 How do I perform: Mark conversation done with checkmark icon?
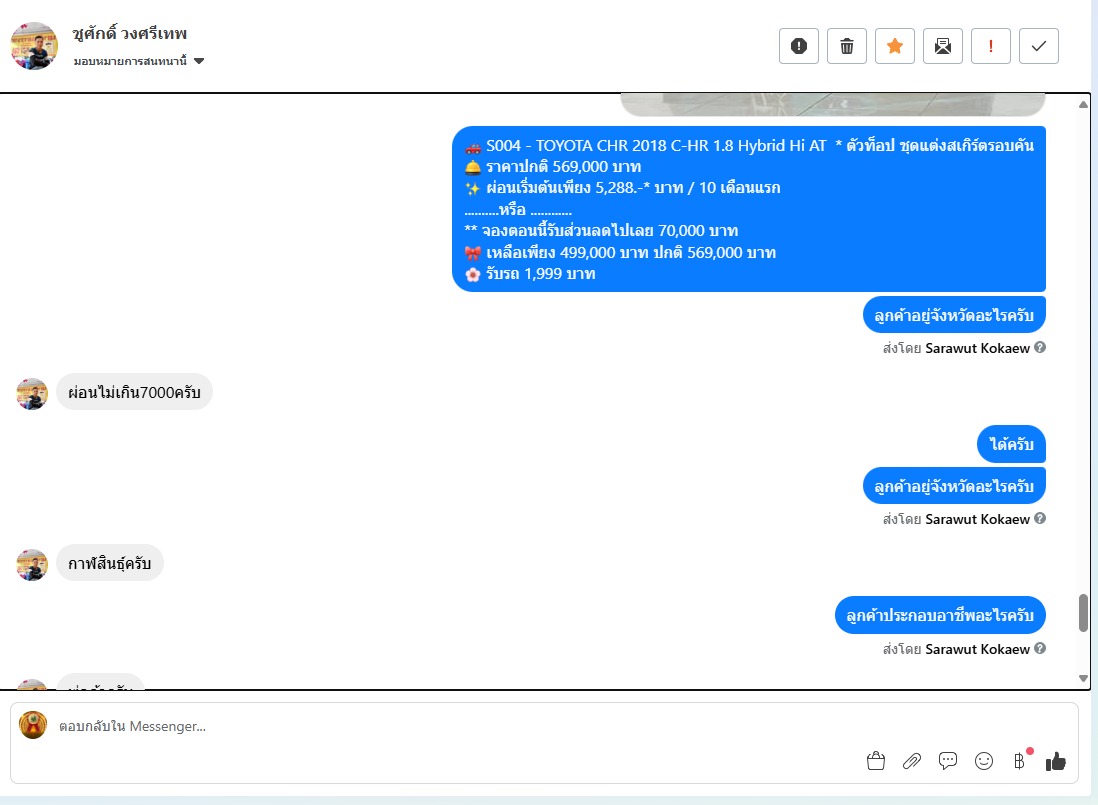pyautogui.click(x=1038, y=46)
